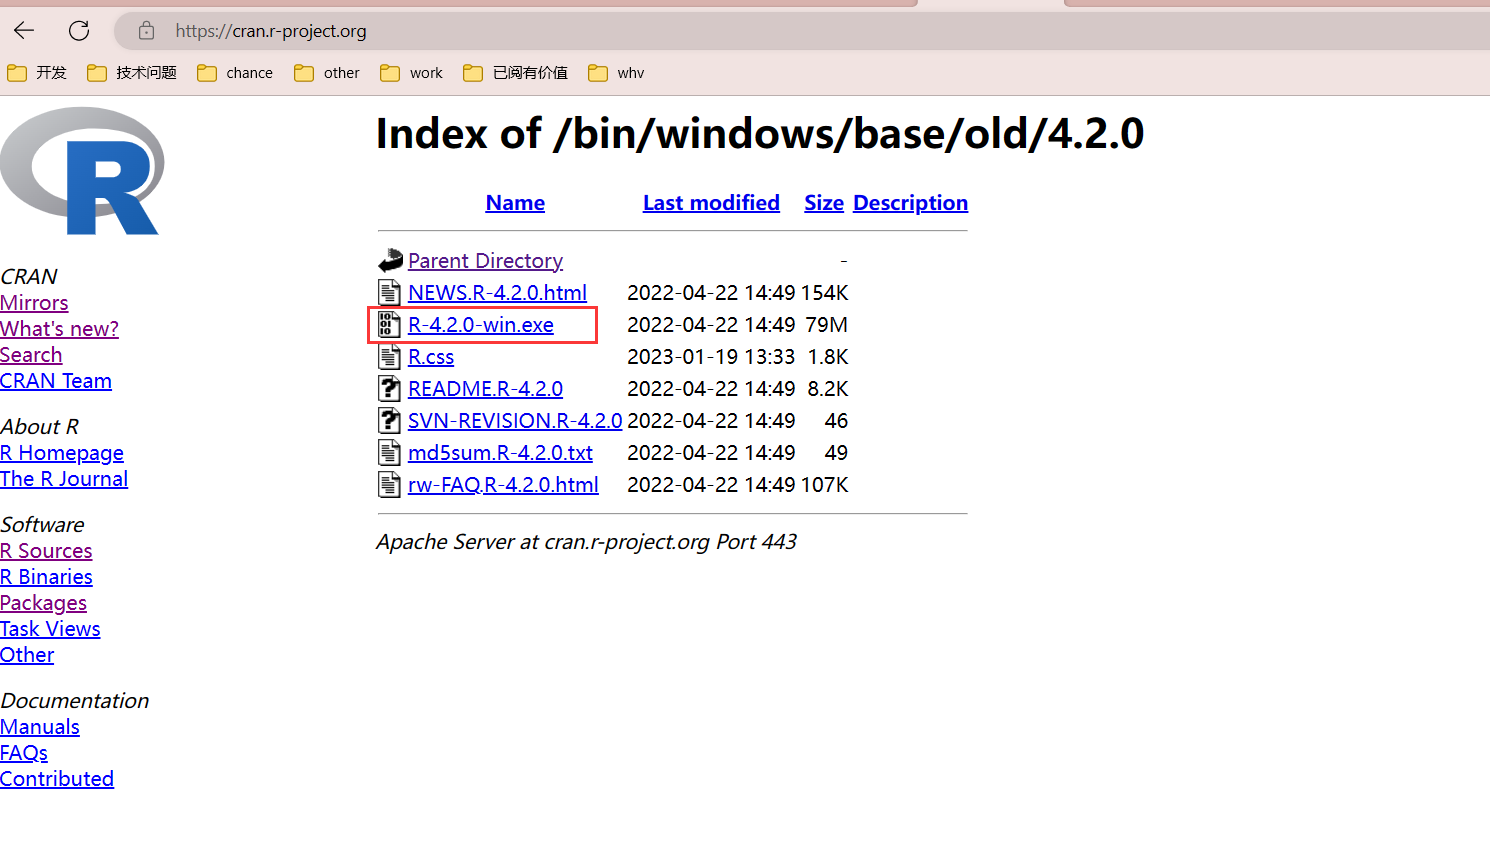
Task: Open the R.css file link
Action: [431, 357]
